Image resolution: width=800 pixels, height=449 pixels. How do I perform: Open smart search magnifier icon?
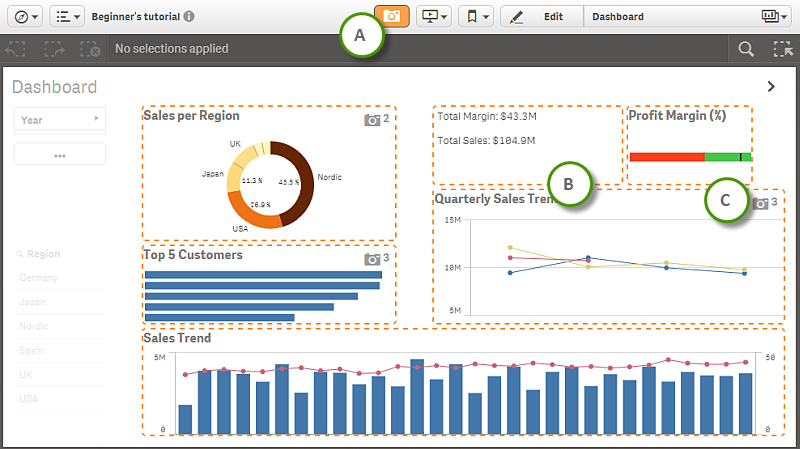point(746,48)
